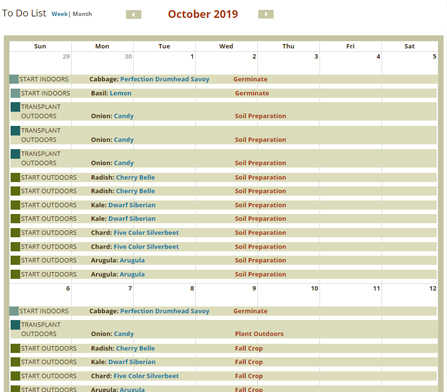Viewport: 447px width, 392px height.
Task: Open the Basil: Lemon plant link
Action: coord(121,93)
